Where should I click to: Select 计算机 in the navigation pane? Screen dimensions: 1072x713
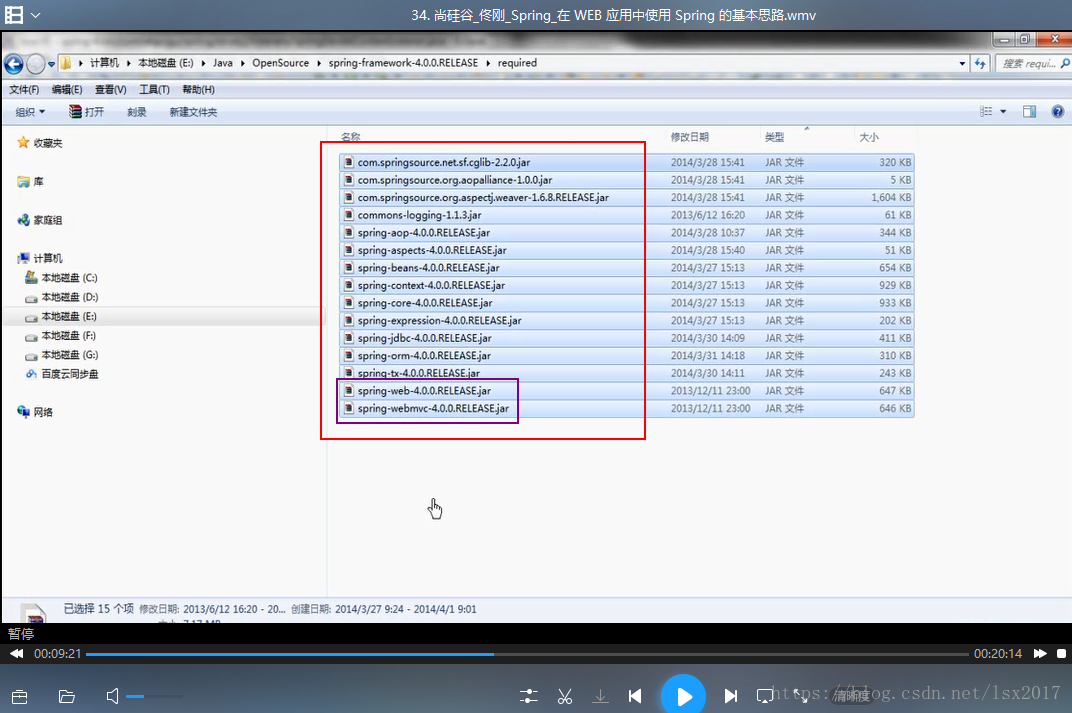48,258
